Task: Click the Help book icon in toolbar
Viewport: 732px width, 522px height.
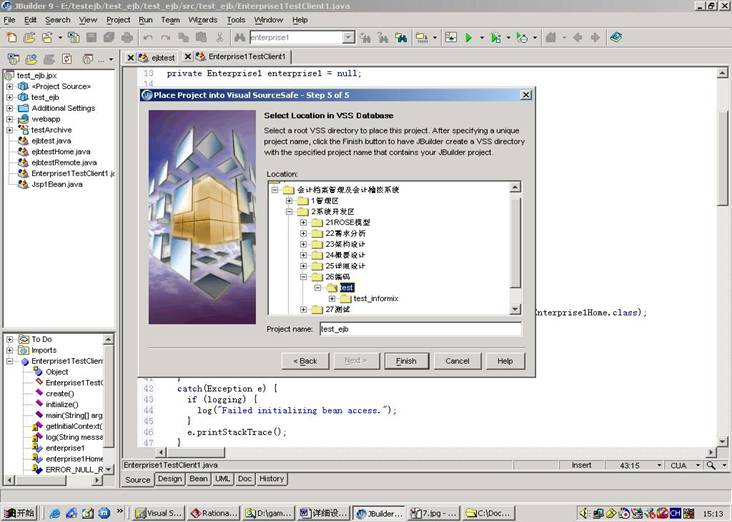Action: coord(616,37)
